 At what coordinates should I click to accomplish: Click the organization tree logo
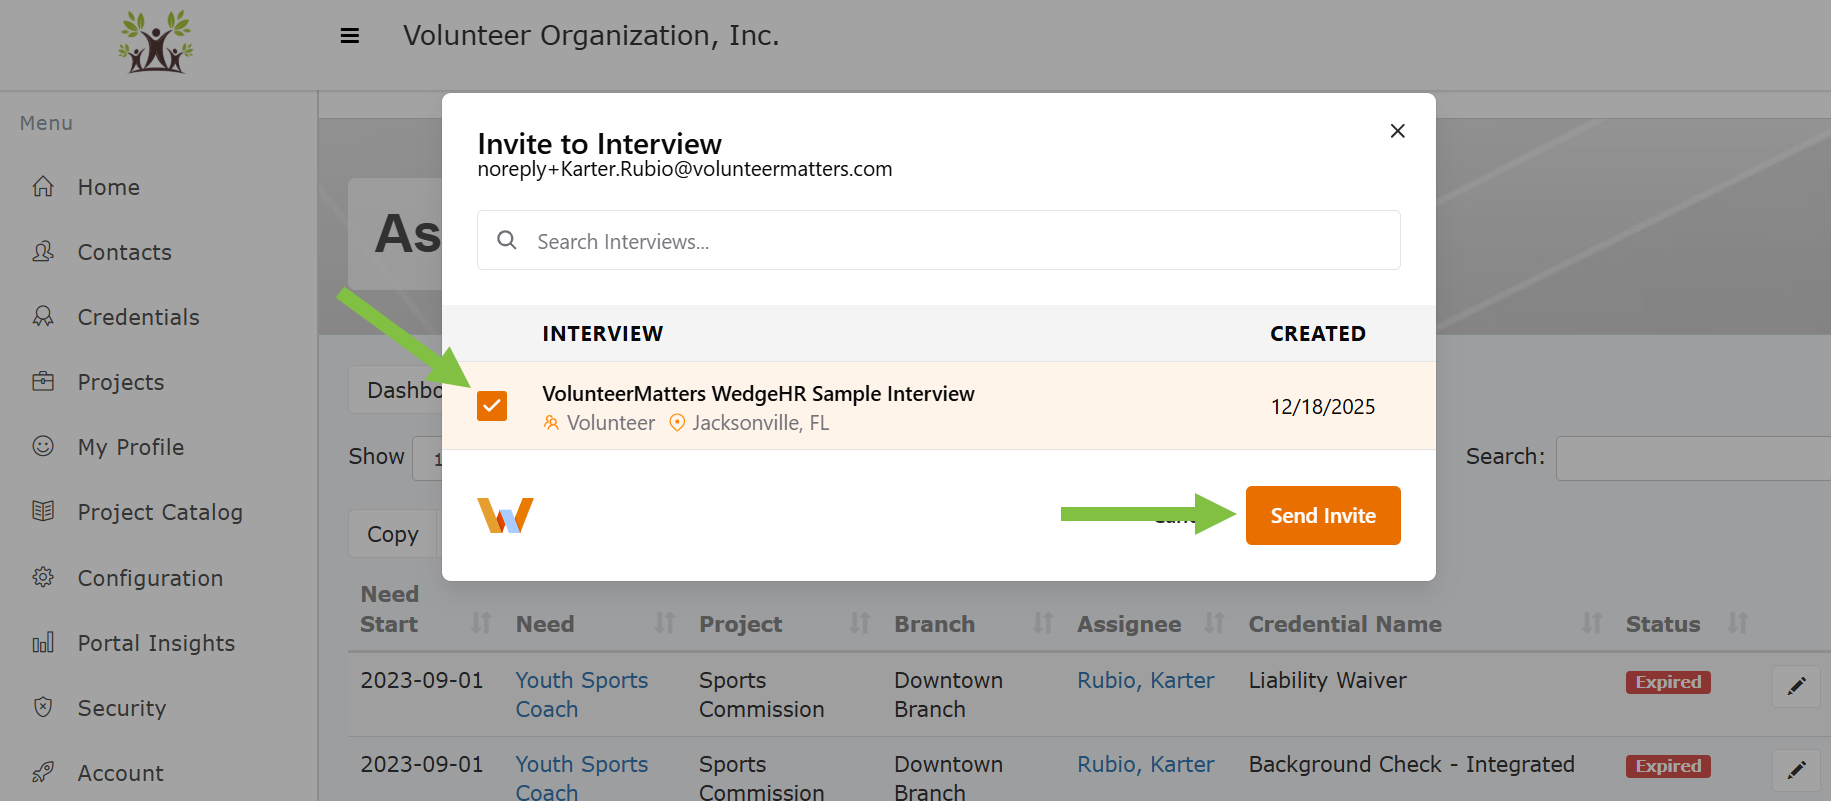pos(156,42)
